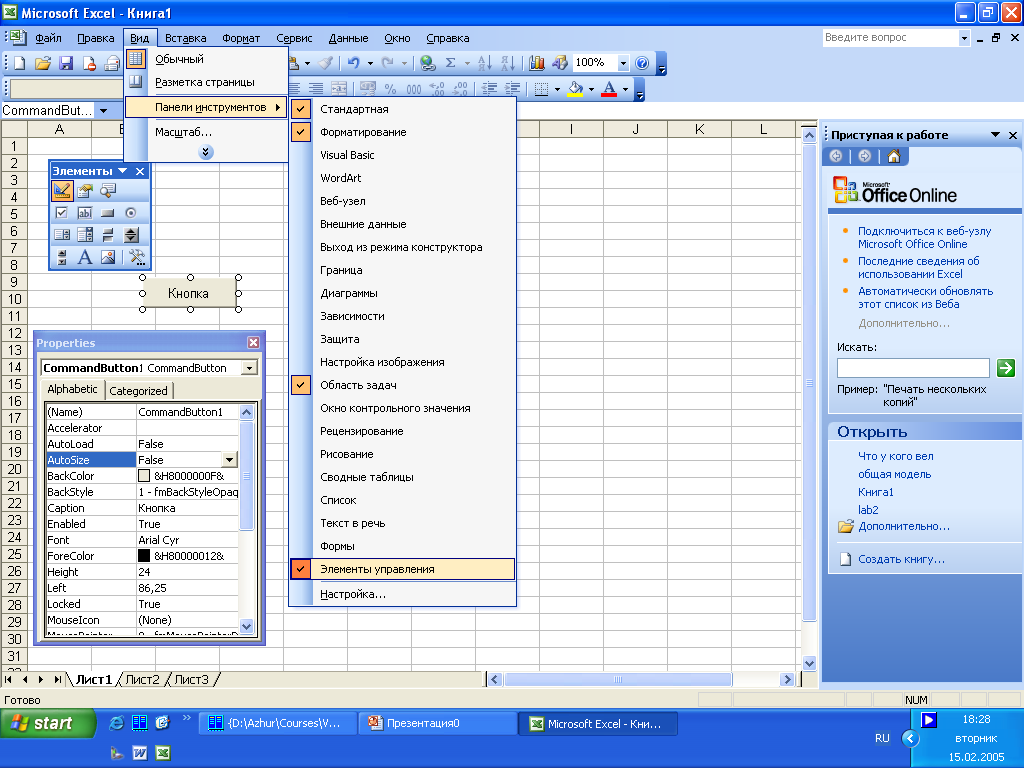1024x768 pixels.
Task: Click Font Color red A swatch
Action: tap(609, 89)
